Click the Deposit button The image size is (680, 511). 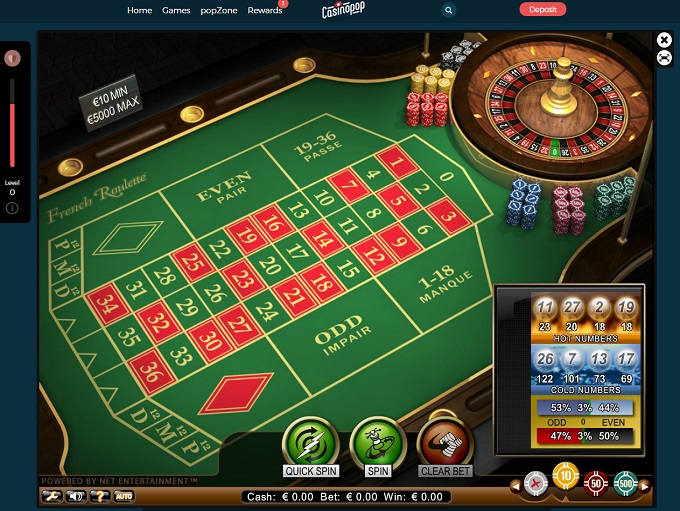(x=543, y=9)
